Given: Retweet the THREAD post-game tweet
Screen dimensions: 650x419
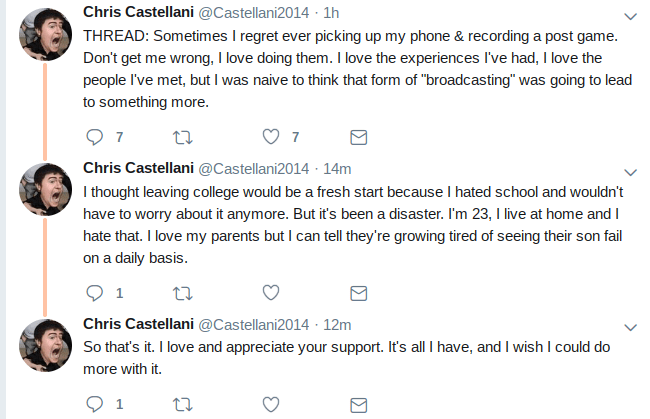Looking at the screenshot, I should [183, 136].
